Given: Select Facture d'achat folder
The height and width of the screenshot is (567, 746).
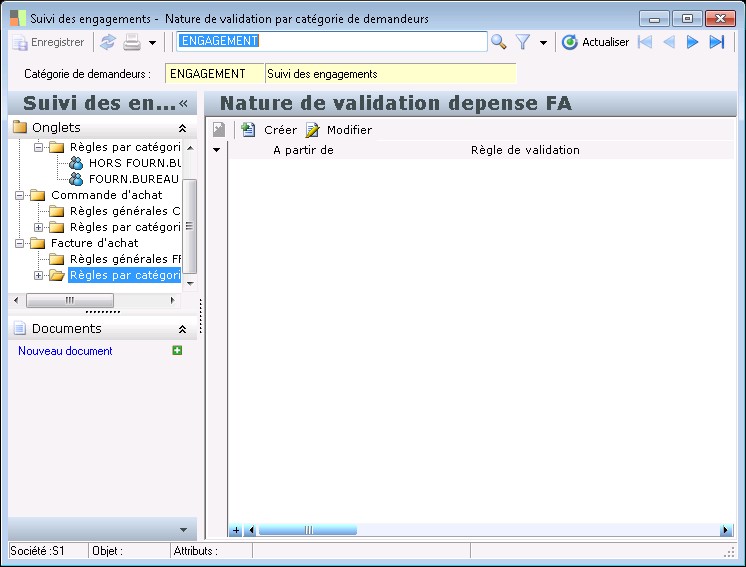Looking at the screenshot, I should [95, 243].
